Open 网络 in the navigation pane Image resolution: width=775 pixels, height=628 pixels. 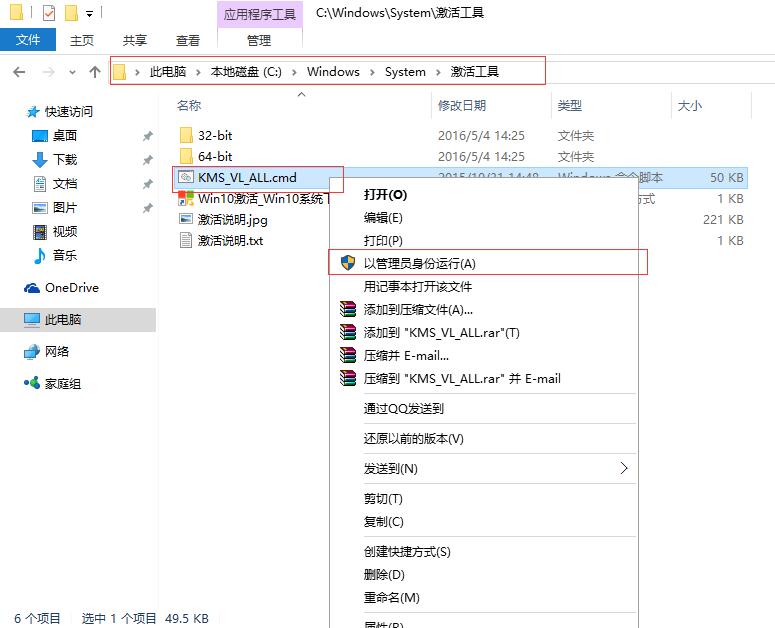point(57,352)
